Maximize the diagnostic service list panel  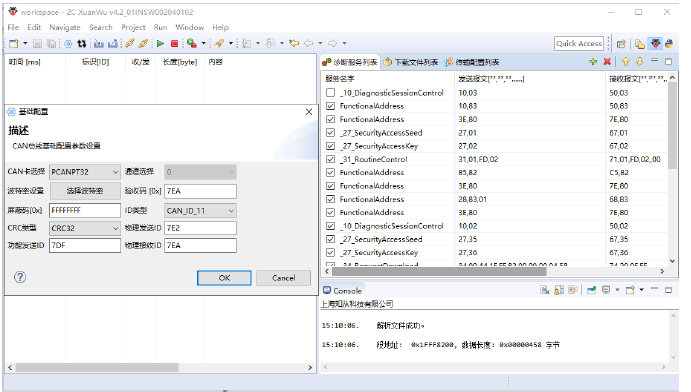[x=669, y=62]
